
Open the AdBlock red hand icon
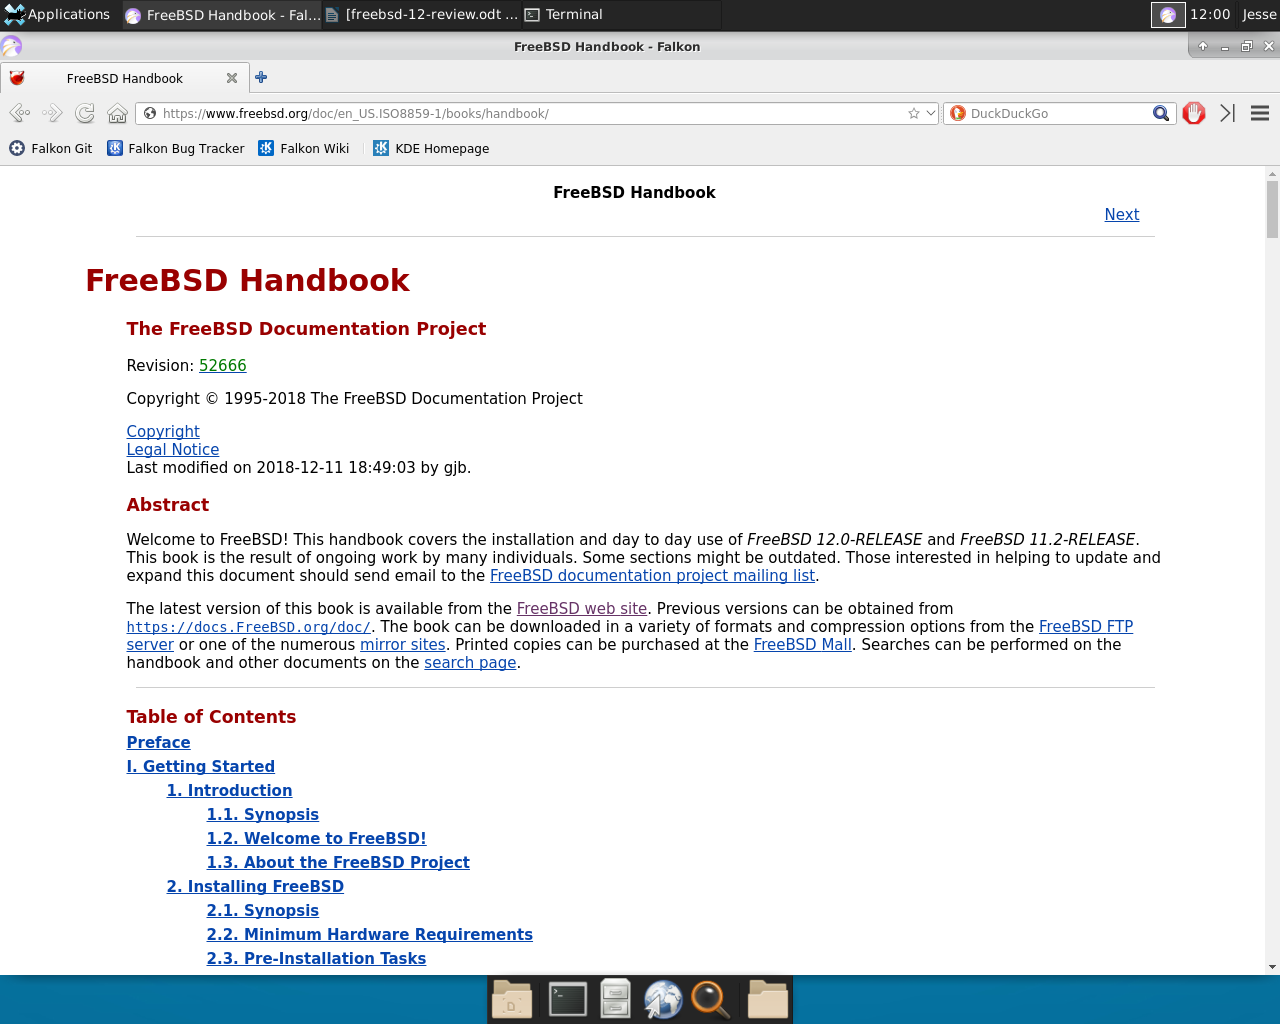click(1194, 113)
